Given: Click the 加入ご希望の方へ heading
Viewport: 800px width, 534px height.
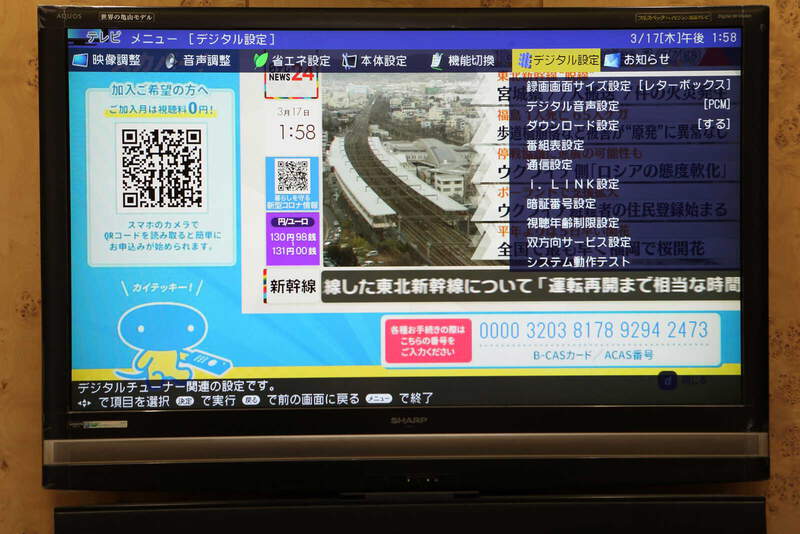Looking at the screenshot, I should (x=160, y=90).
